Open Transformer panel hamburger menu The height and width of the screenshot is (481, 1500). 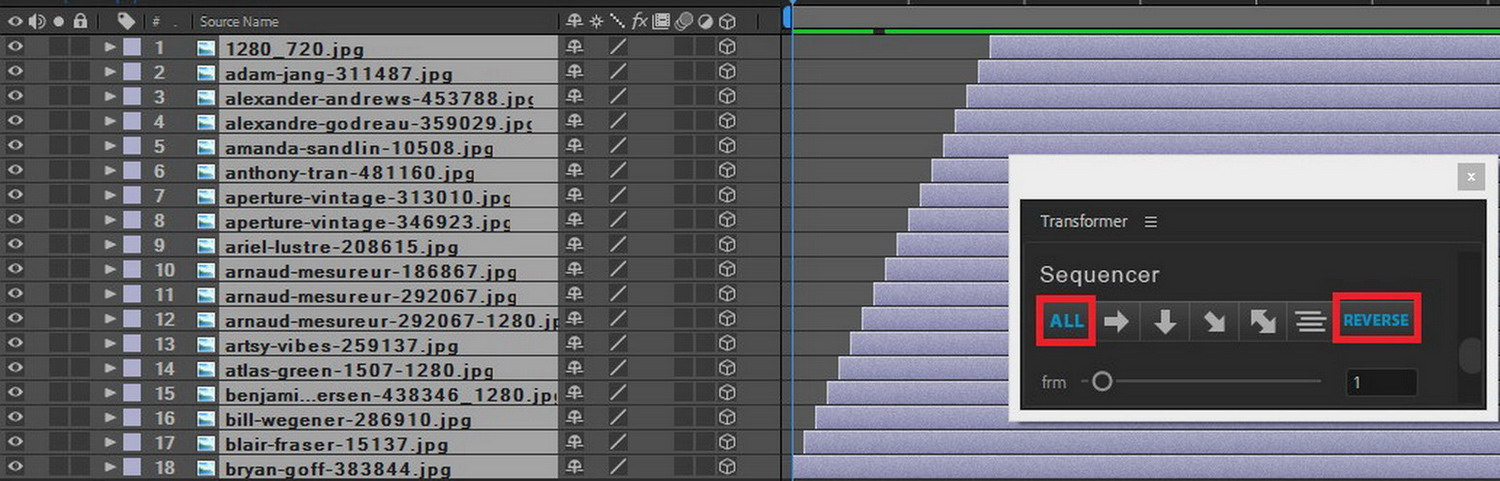tap(1151, 222)
